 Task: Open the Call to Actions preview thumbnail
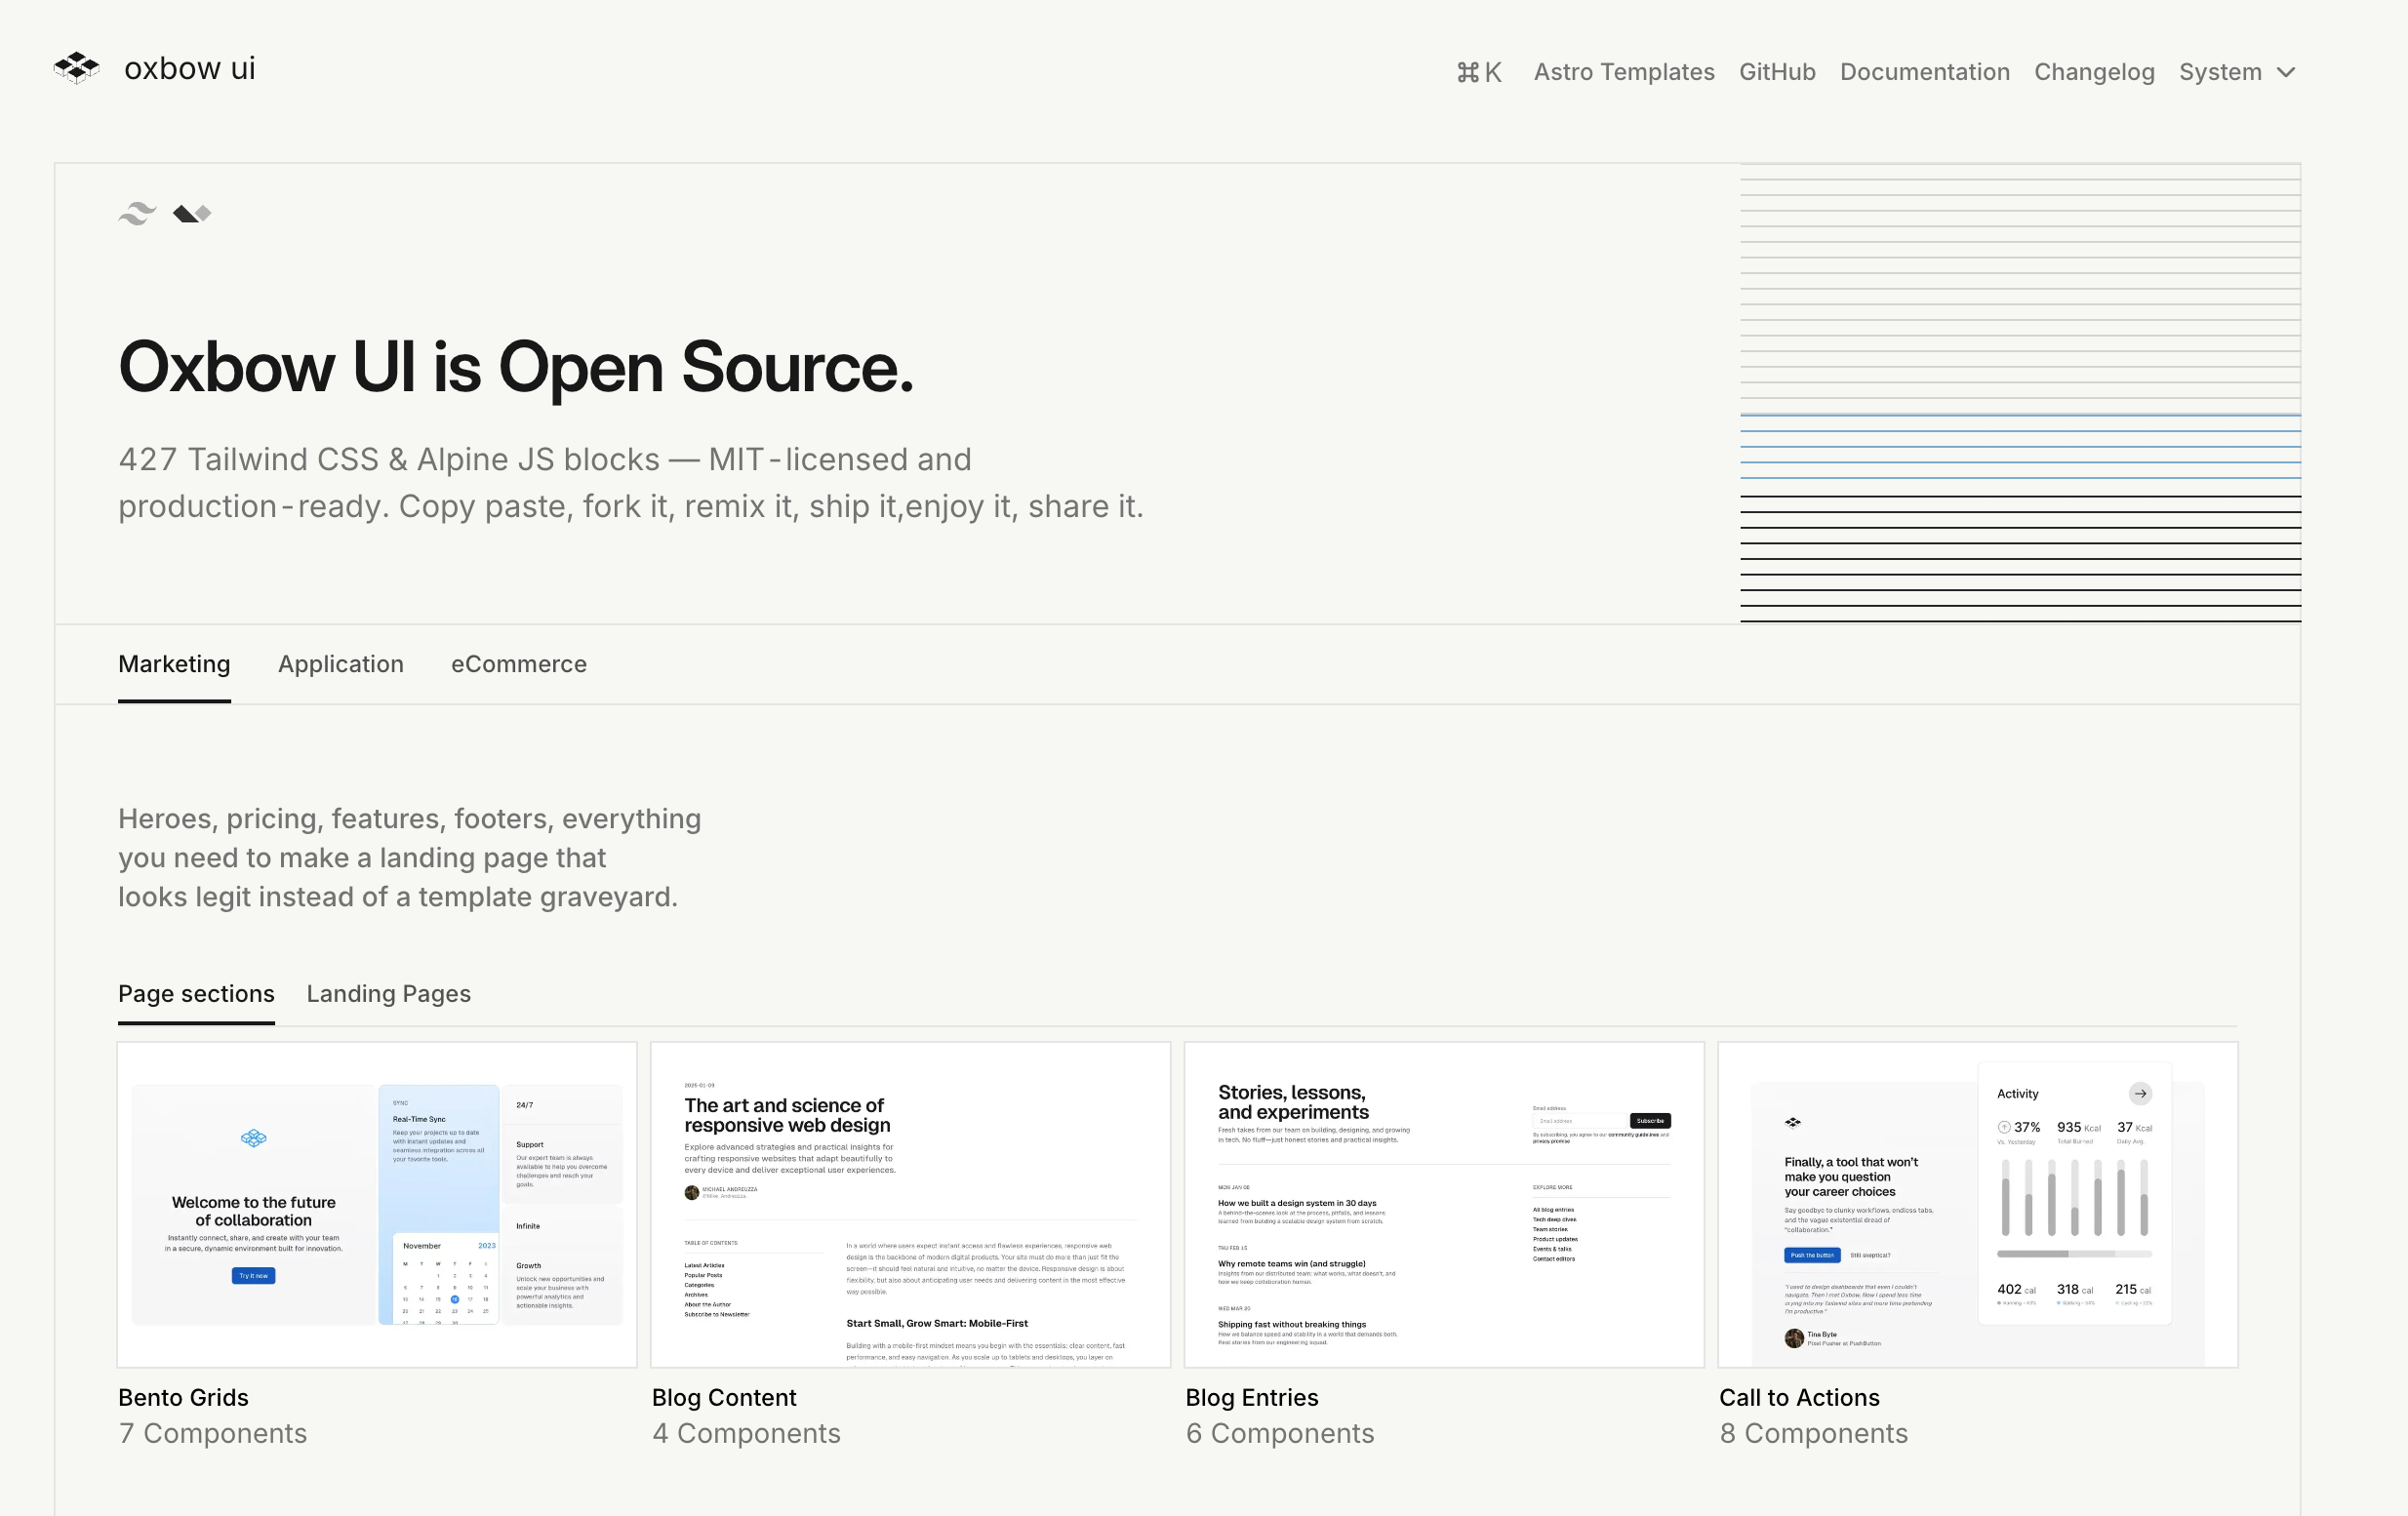1977,1204
